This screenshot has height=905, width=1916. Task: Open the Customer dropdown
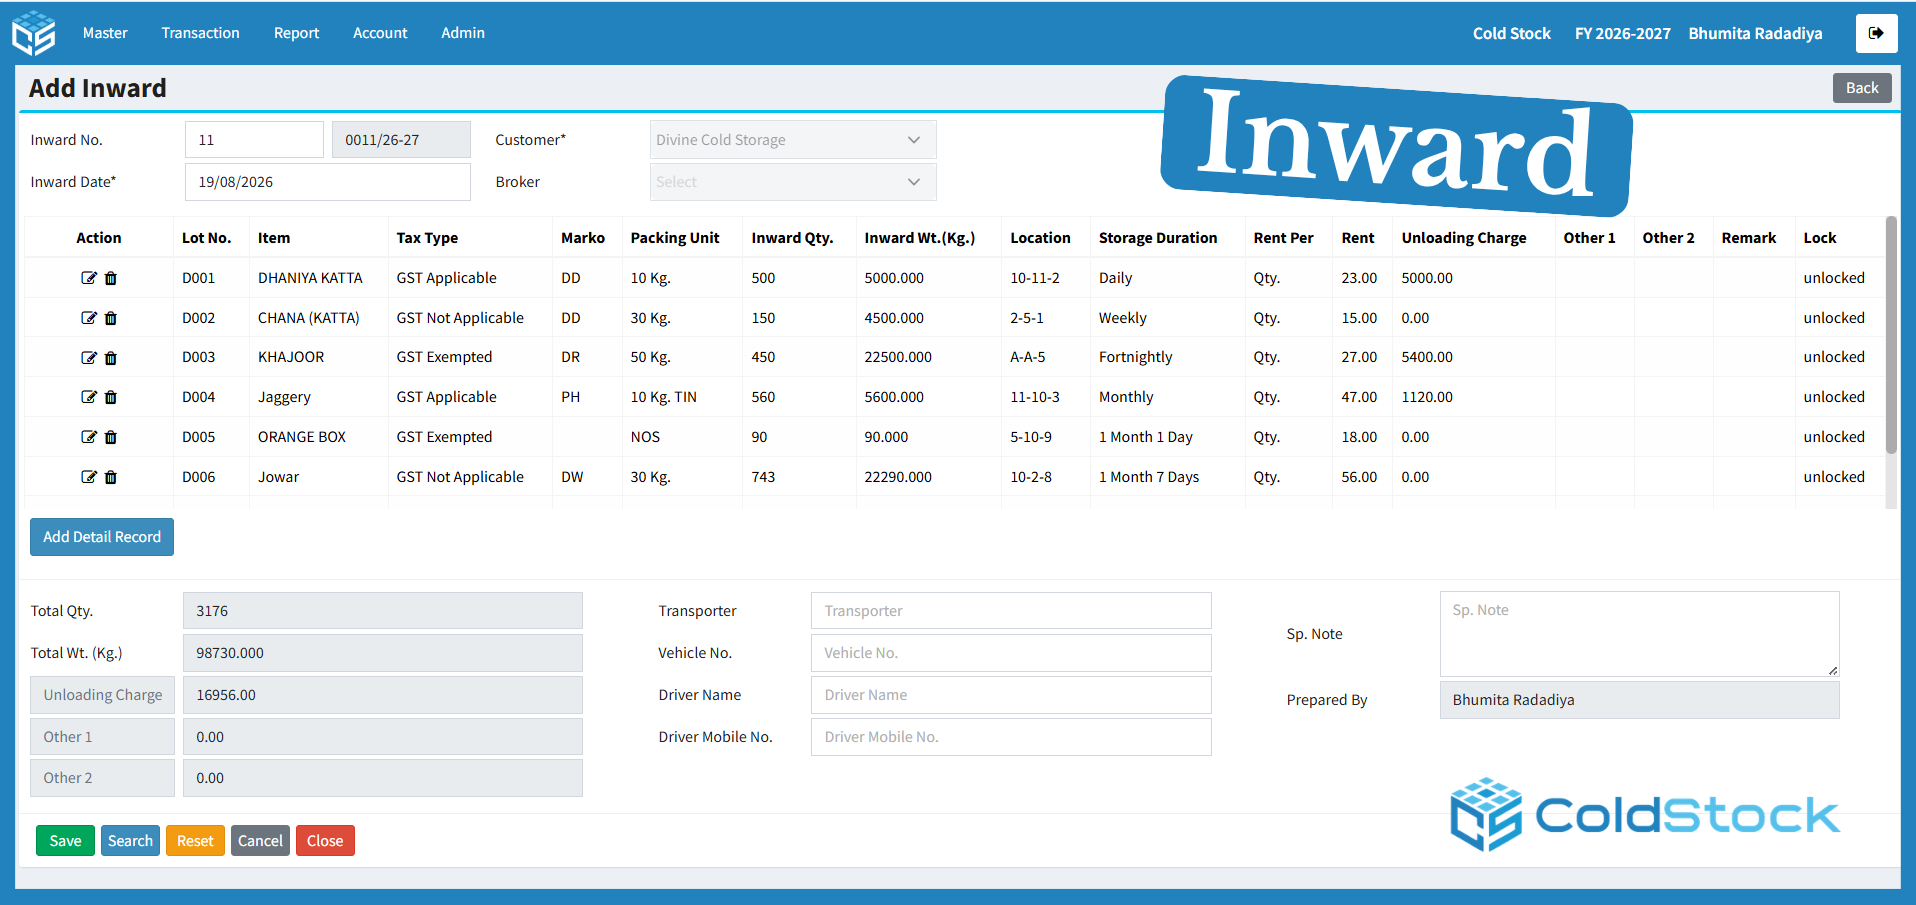793,140
